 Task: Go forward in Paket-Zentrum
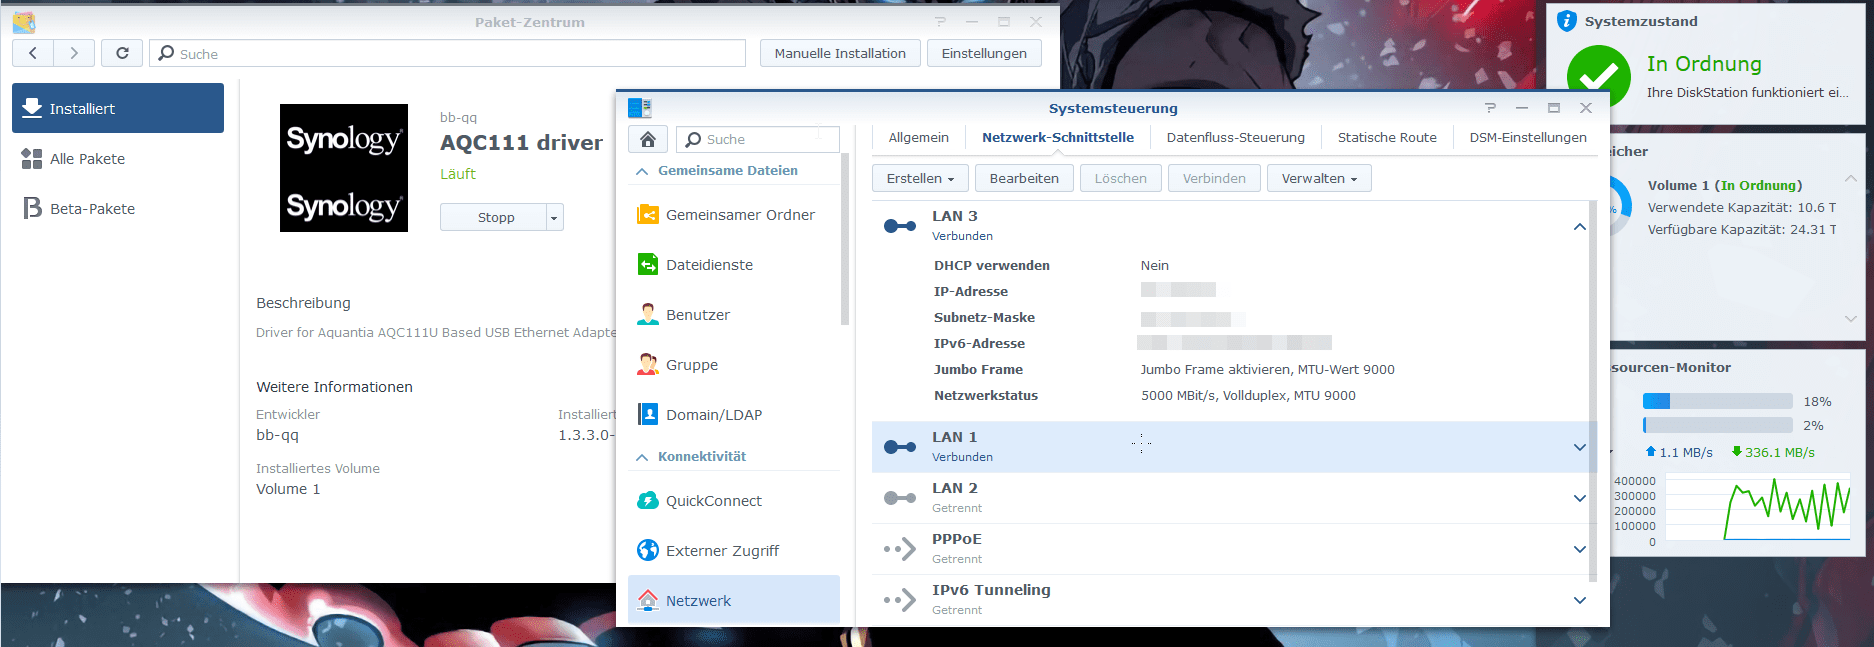pos(74,53)
